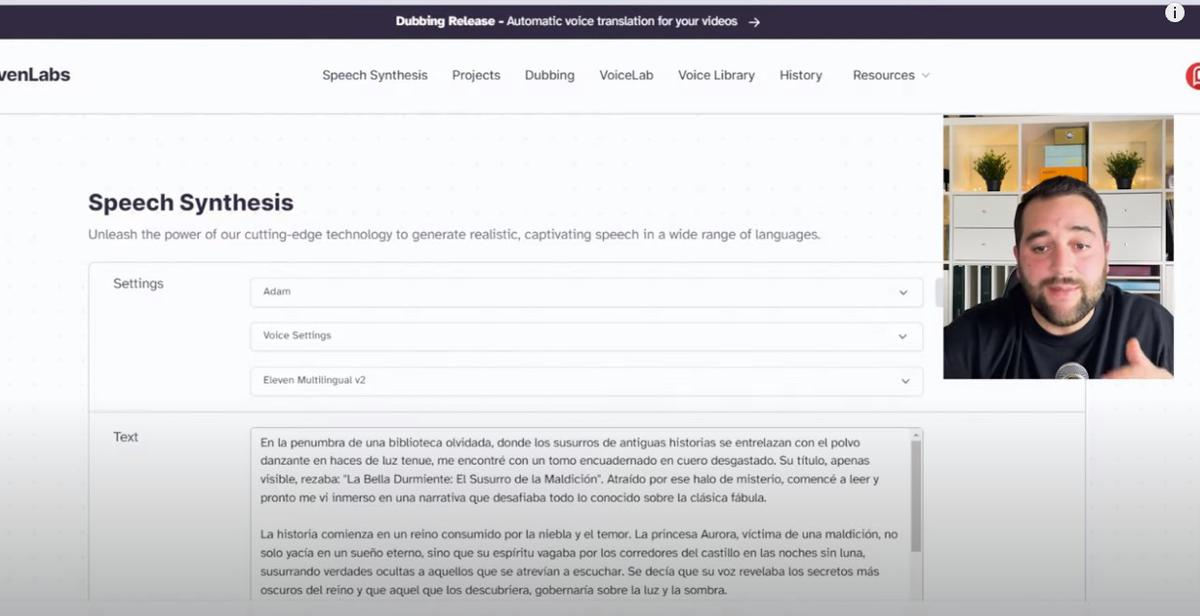Switch to the Dubbing section
This screenshot has height=616, width=1200.
pyautogui.click(x=549, y=75)
